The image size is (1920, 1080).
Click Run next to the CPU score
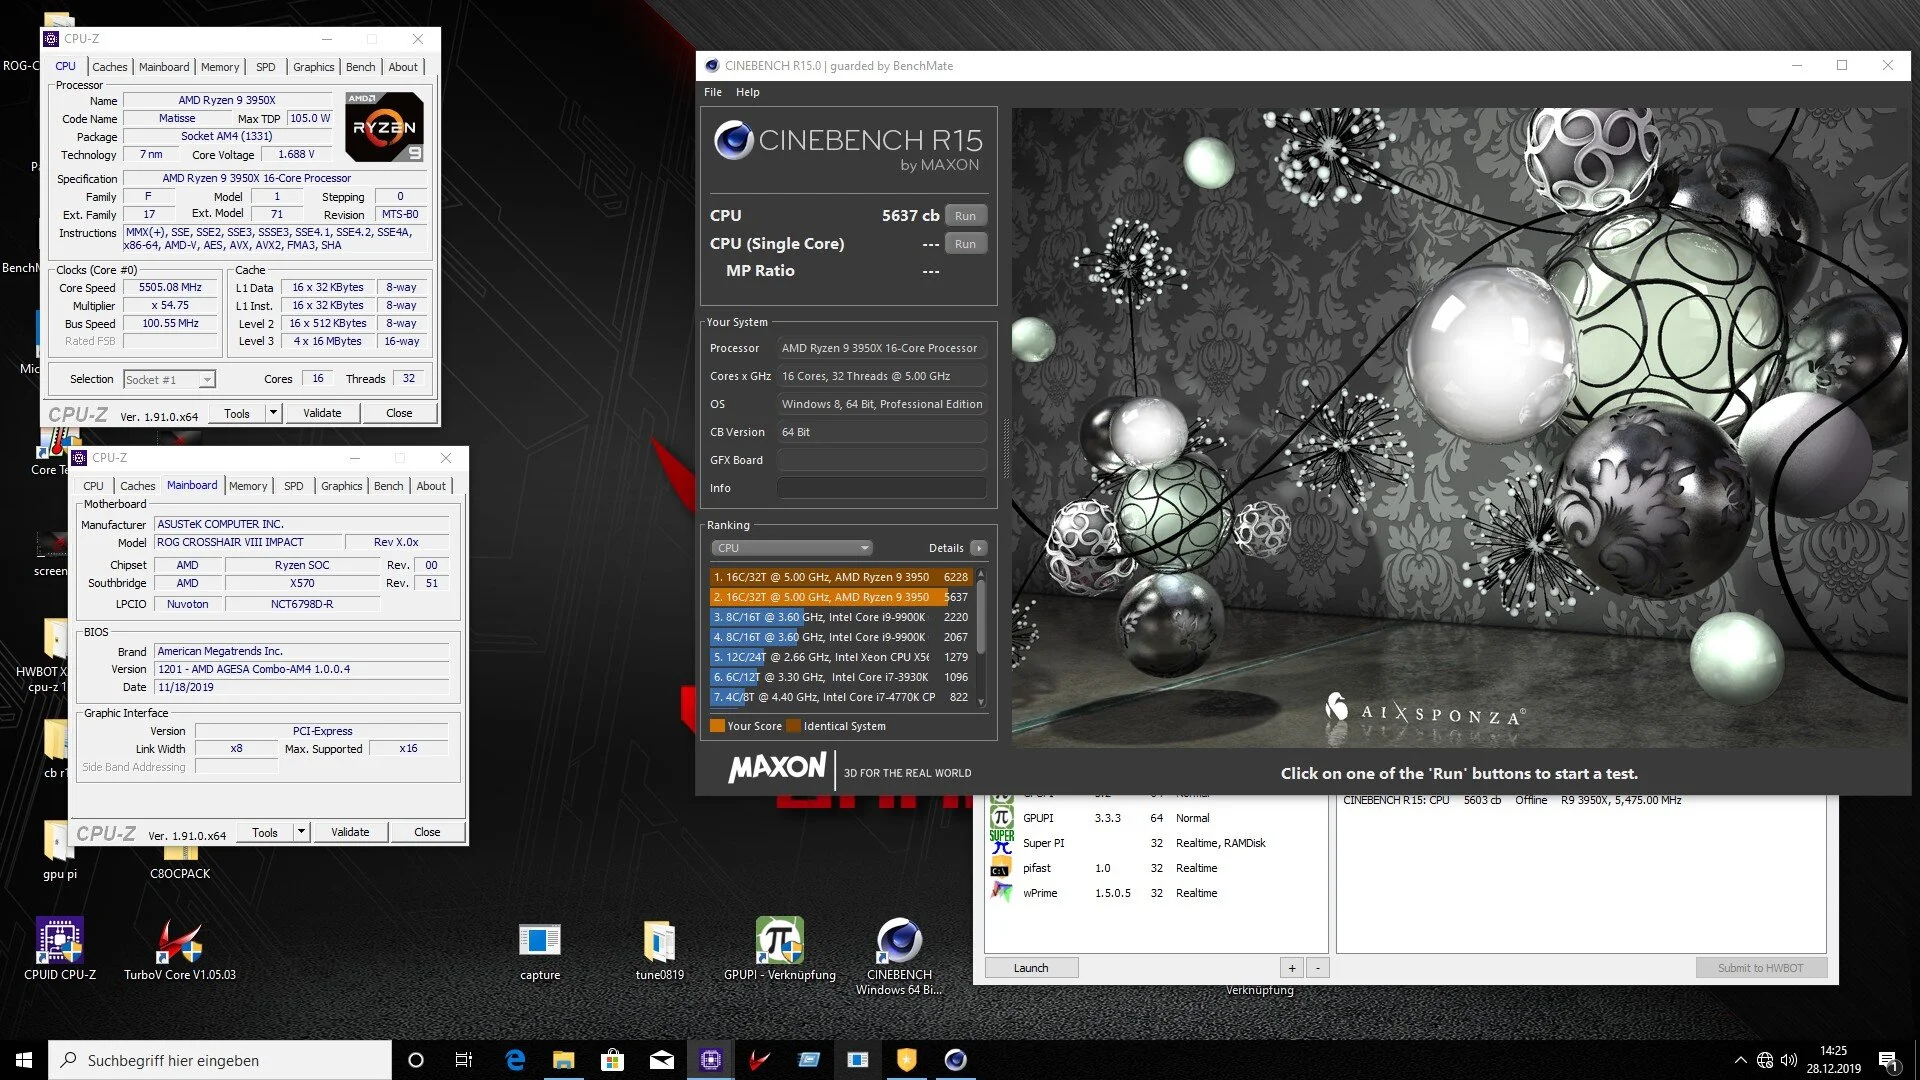[x=964, y=216]
